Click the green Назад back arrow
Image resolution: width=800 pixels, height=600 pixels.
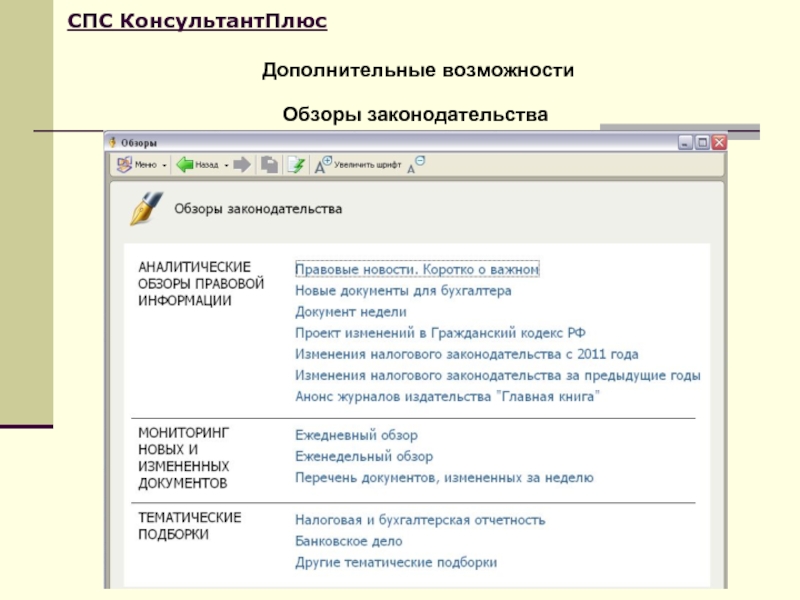[x=184, y=165]
